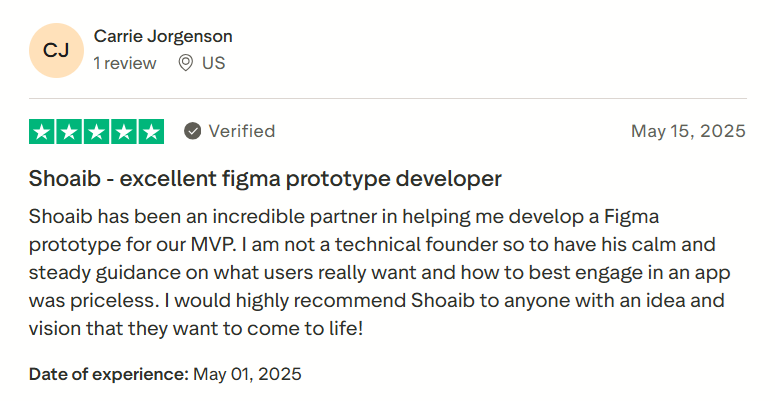The image size is (775, 401).
Task: Click the fourth green star
Action: (x=124, y=132)
